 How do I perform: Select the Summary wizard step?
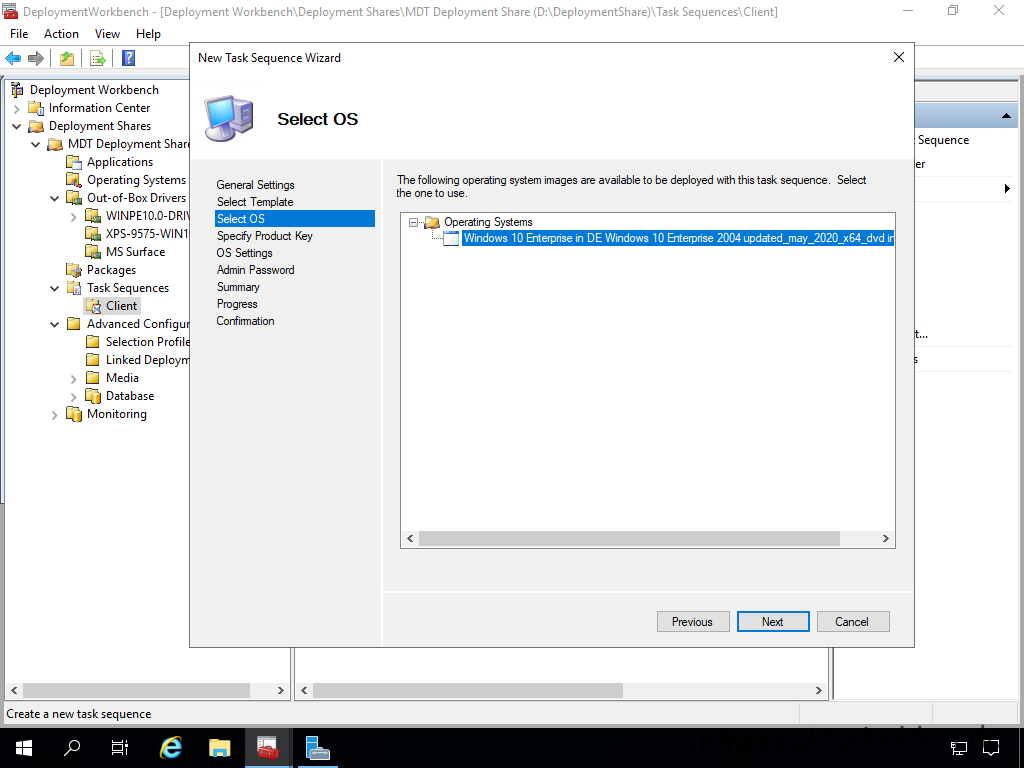(x=238, y=287)
